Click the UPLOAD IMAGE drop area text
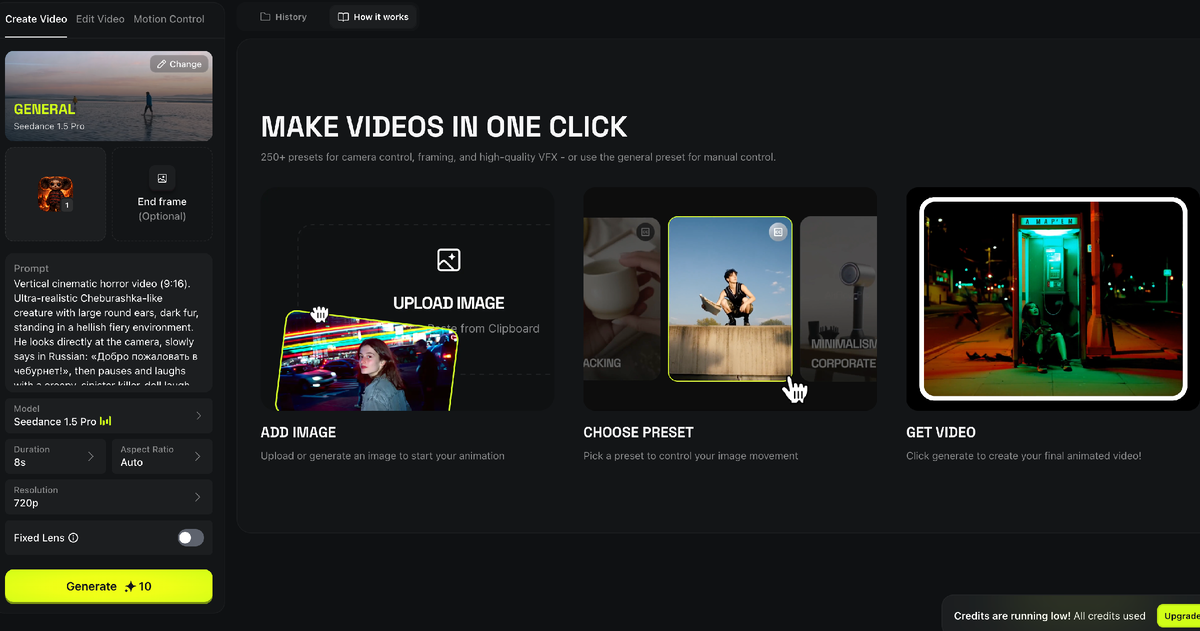Image resolution: width=1200 pixels, height=631 pixels. 449,303
